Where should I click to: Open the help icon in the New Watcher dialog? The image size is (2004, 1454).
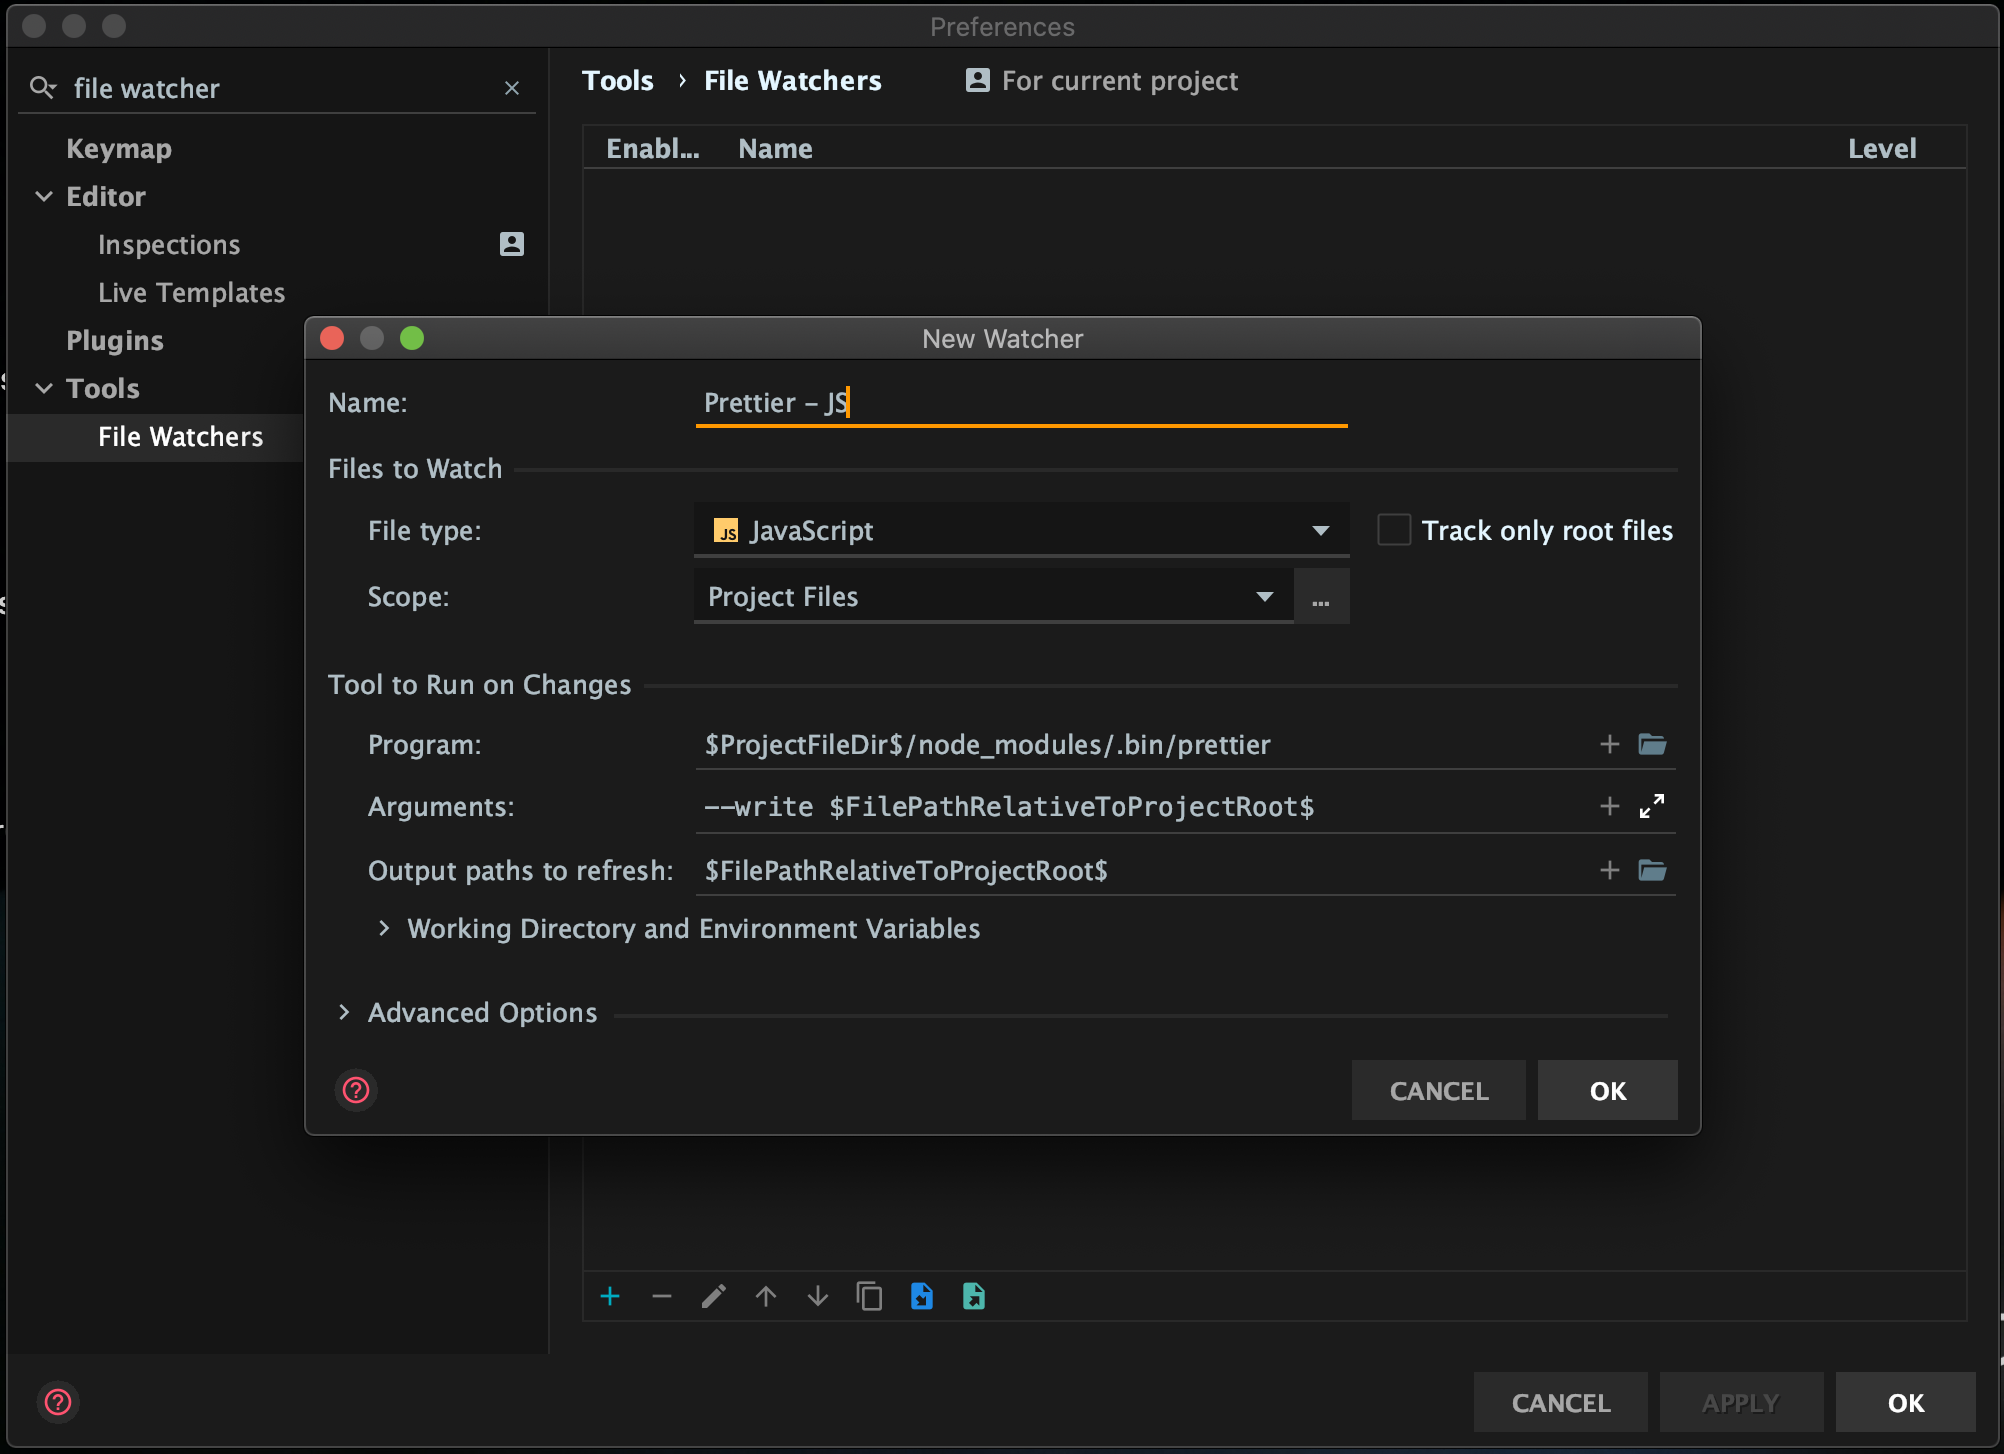click(x=355, y=1090)
